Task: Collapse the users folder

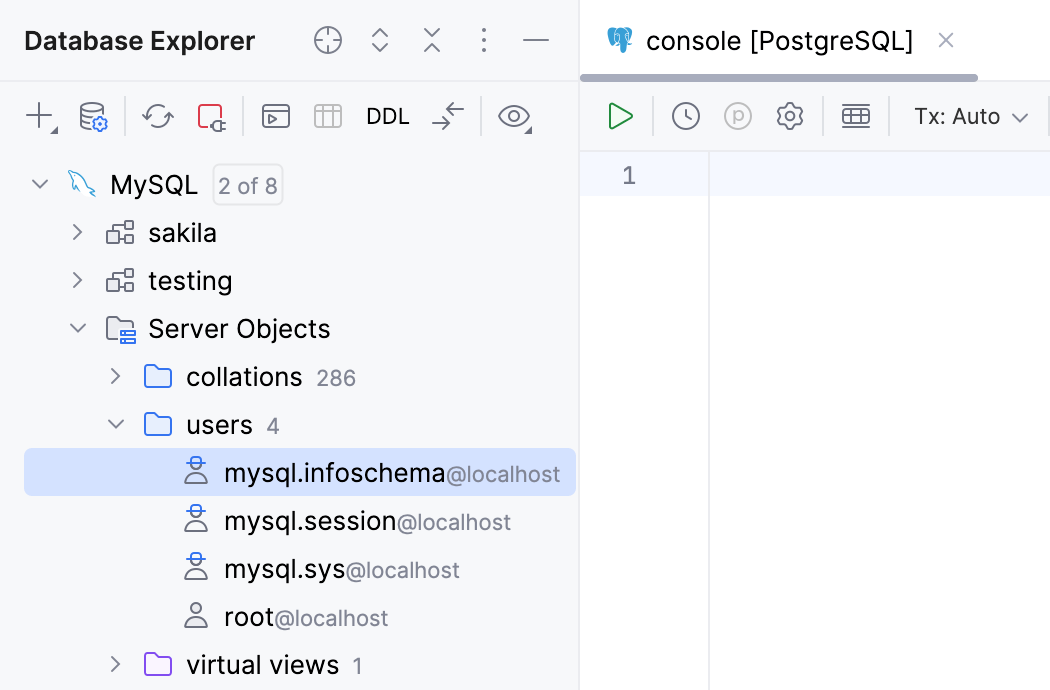Action: point(115,424)
